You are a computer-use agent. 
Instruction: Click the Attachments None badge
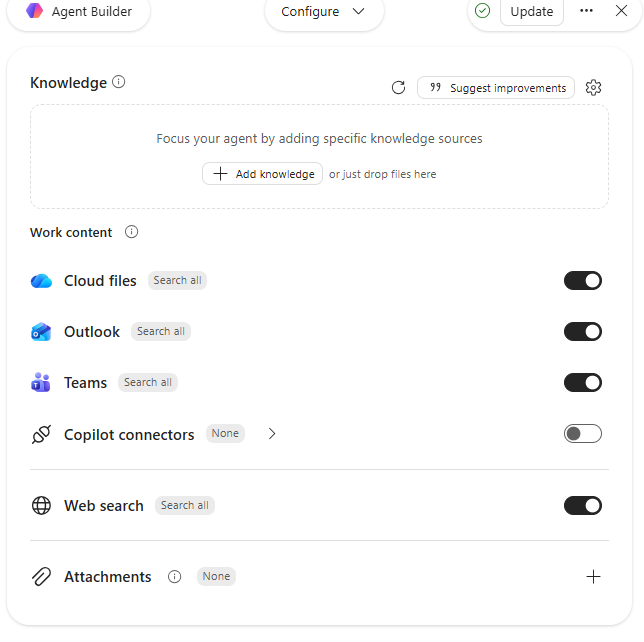tap(216, 576)
